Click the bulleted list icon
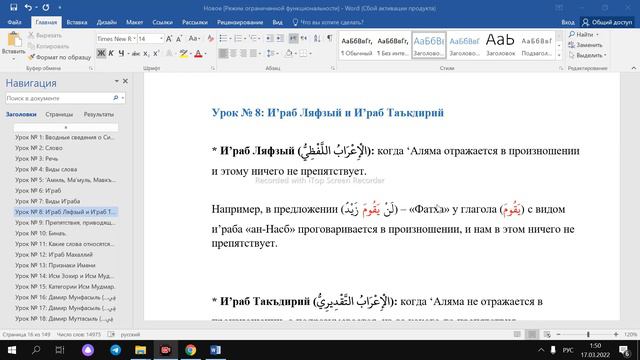Image resolution: width=640 pixels, height=360 pixels. [223, 38]
